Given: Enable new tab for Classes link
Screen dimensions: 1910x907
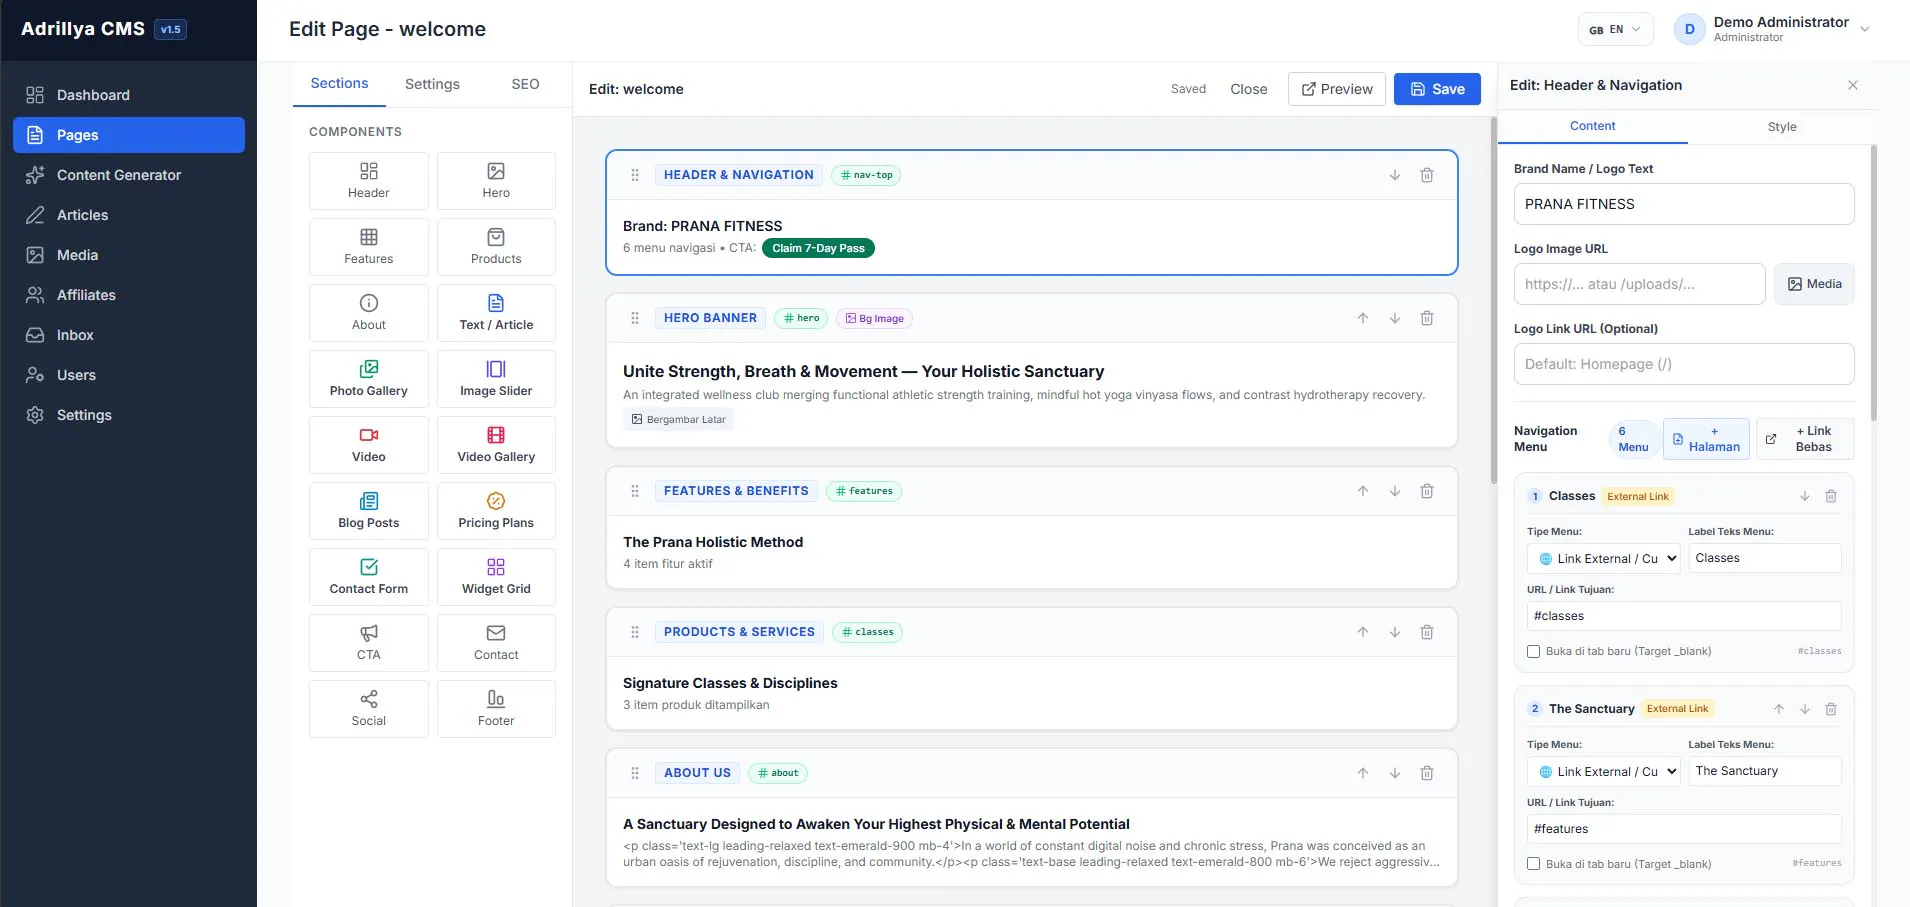Looking at the screenshot, I should (x=1533, y=652).
